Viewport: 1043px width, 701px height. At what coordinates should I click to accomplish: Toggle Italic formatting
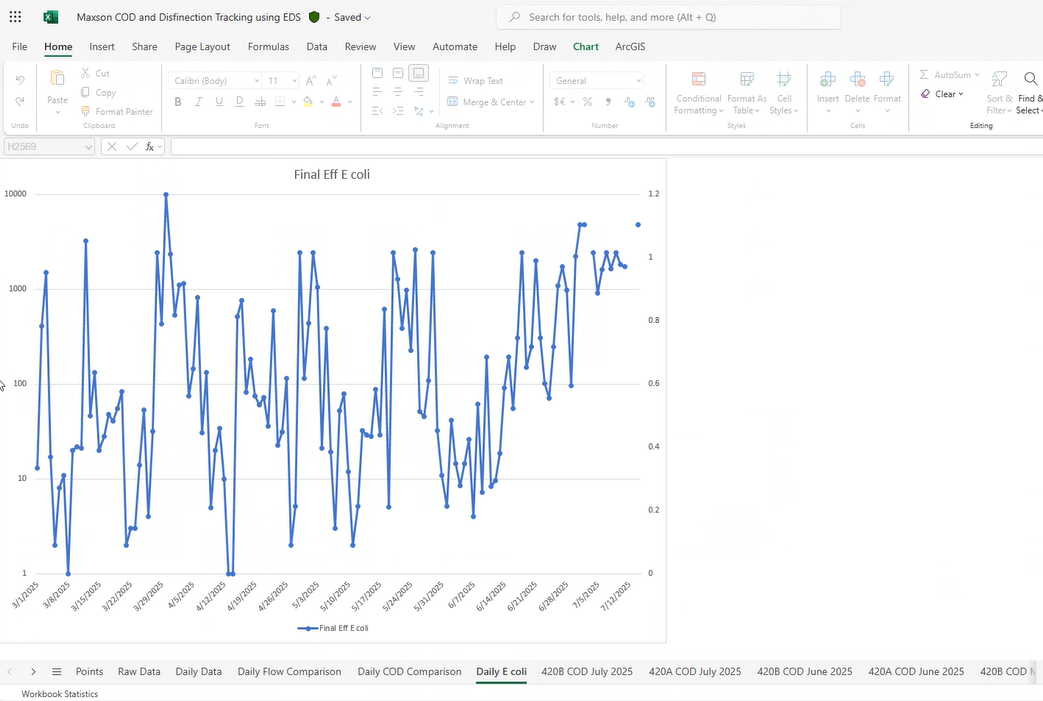tap(198, 102)
